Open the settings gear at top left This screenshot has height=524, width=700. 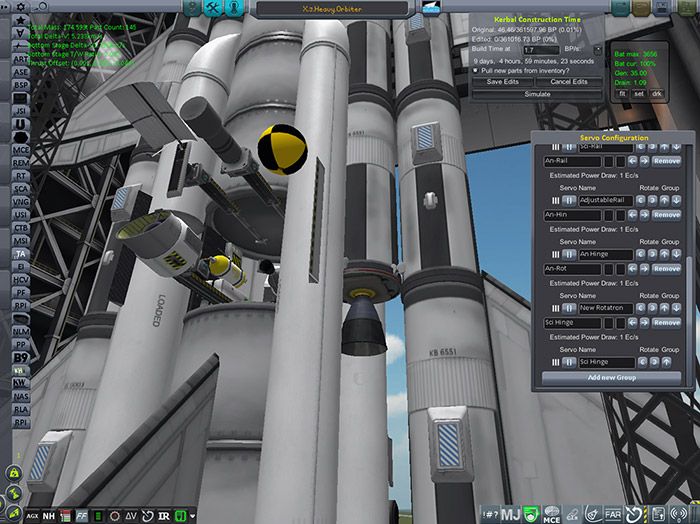[x=21, y=7]
